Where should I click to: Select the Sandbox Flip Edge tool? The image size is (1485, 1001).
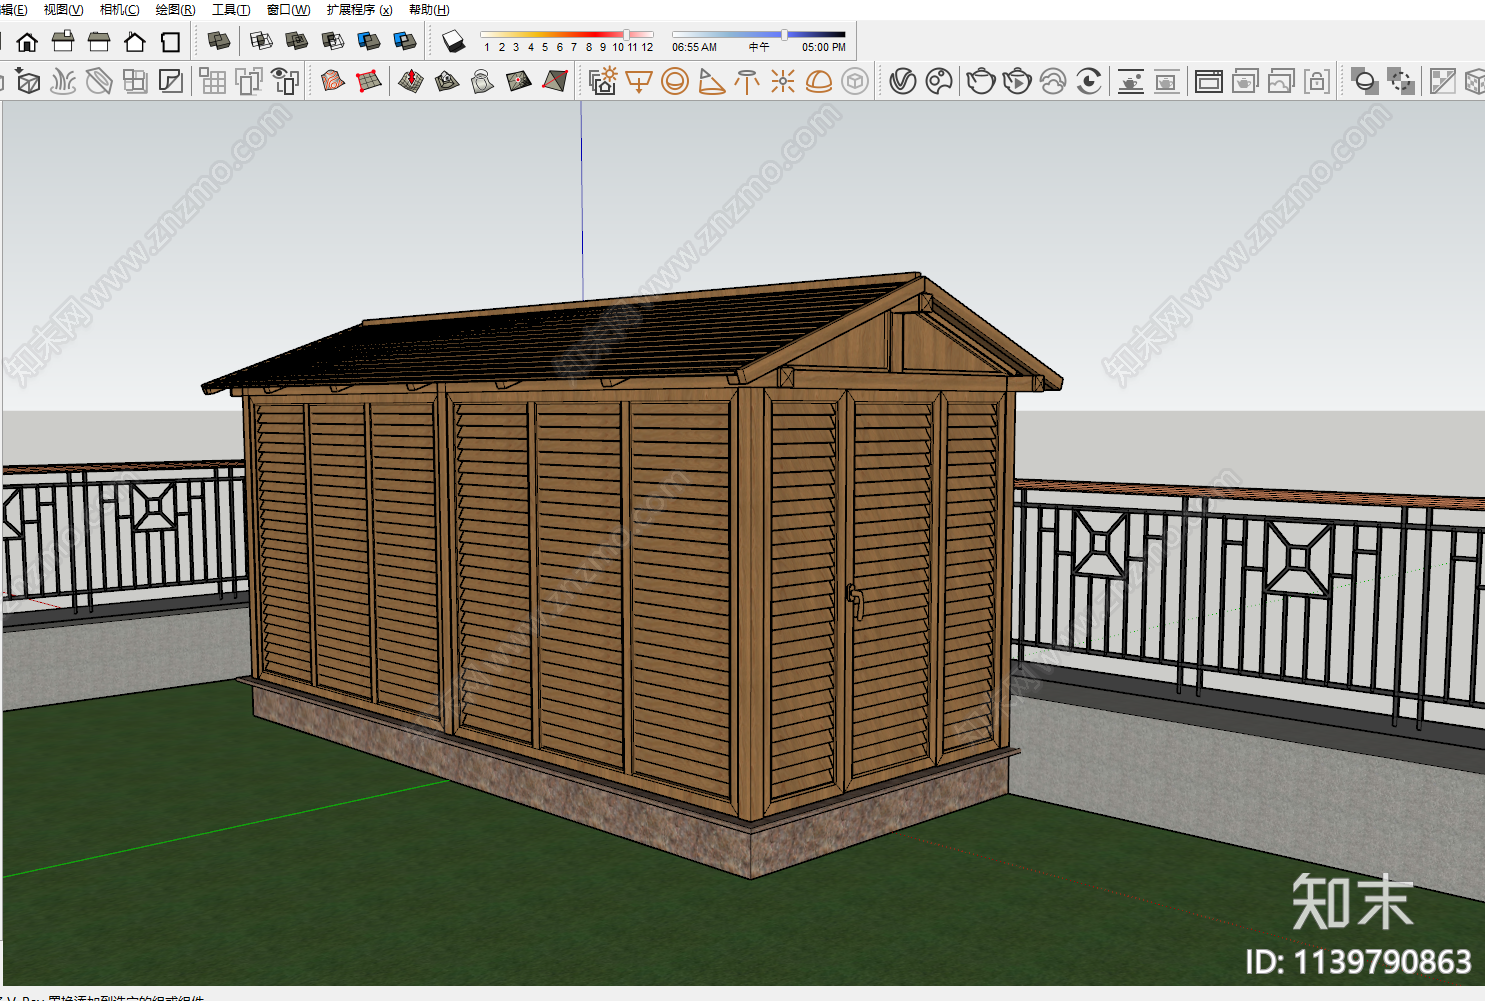[x=554, y=81]
